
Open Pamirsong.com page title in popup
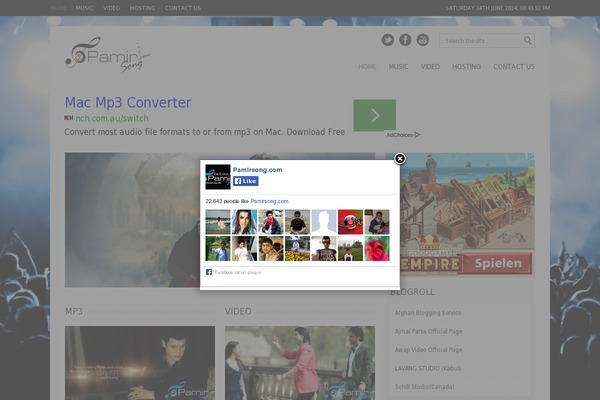tap(258, 170)
